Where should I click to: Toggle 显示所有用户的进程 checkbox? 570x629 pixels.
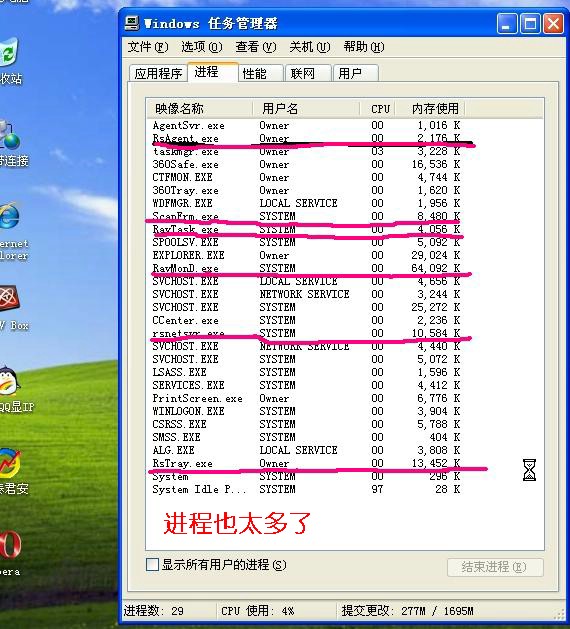click(152, 565)
